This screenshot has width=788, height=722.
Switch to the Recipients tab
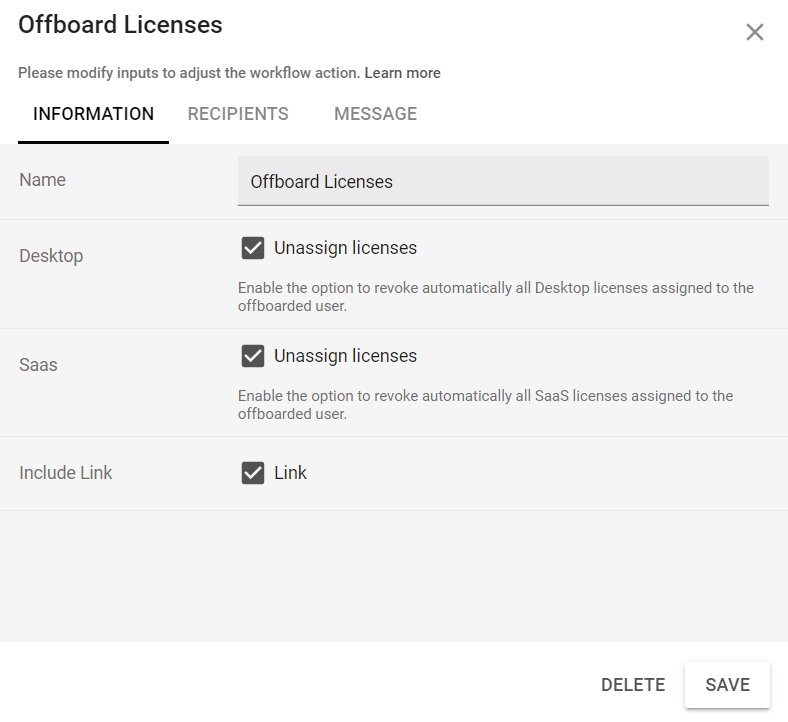238,114
